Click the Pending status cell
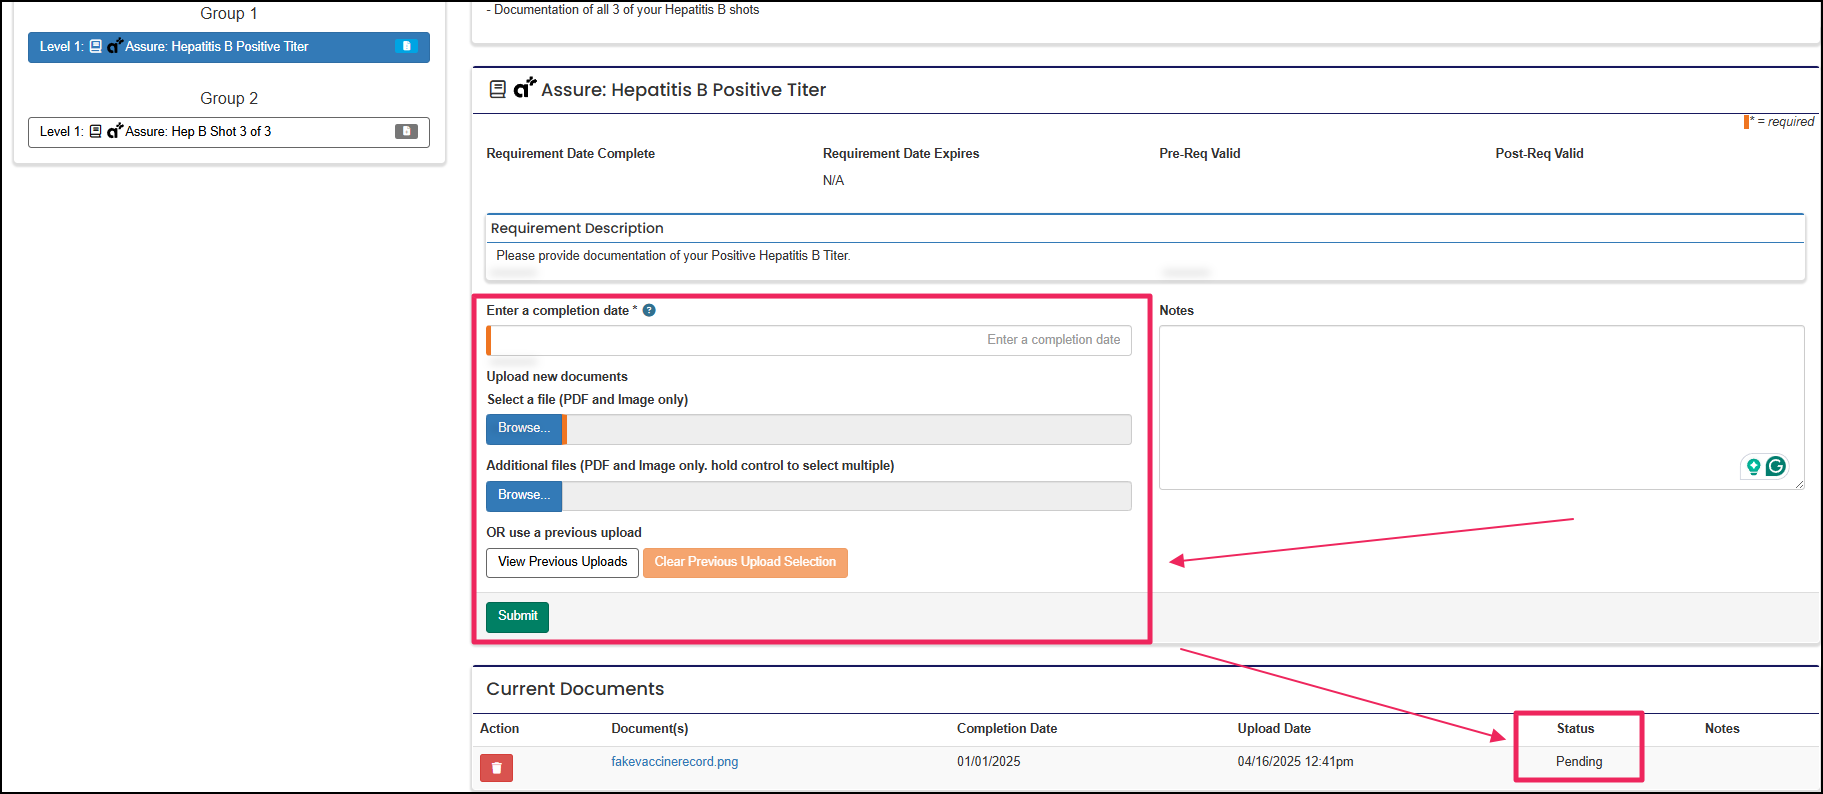Image resolution: width=1823 pixels, height=794 pixels. pos(1579,762)
